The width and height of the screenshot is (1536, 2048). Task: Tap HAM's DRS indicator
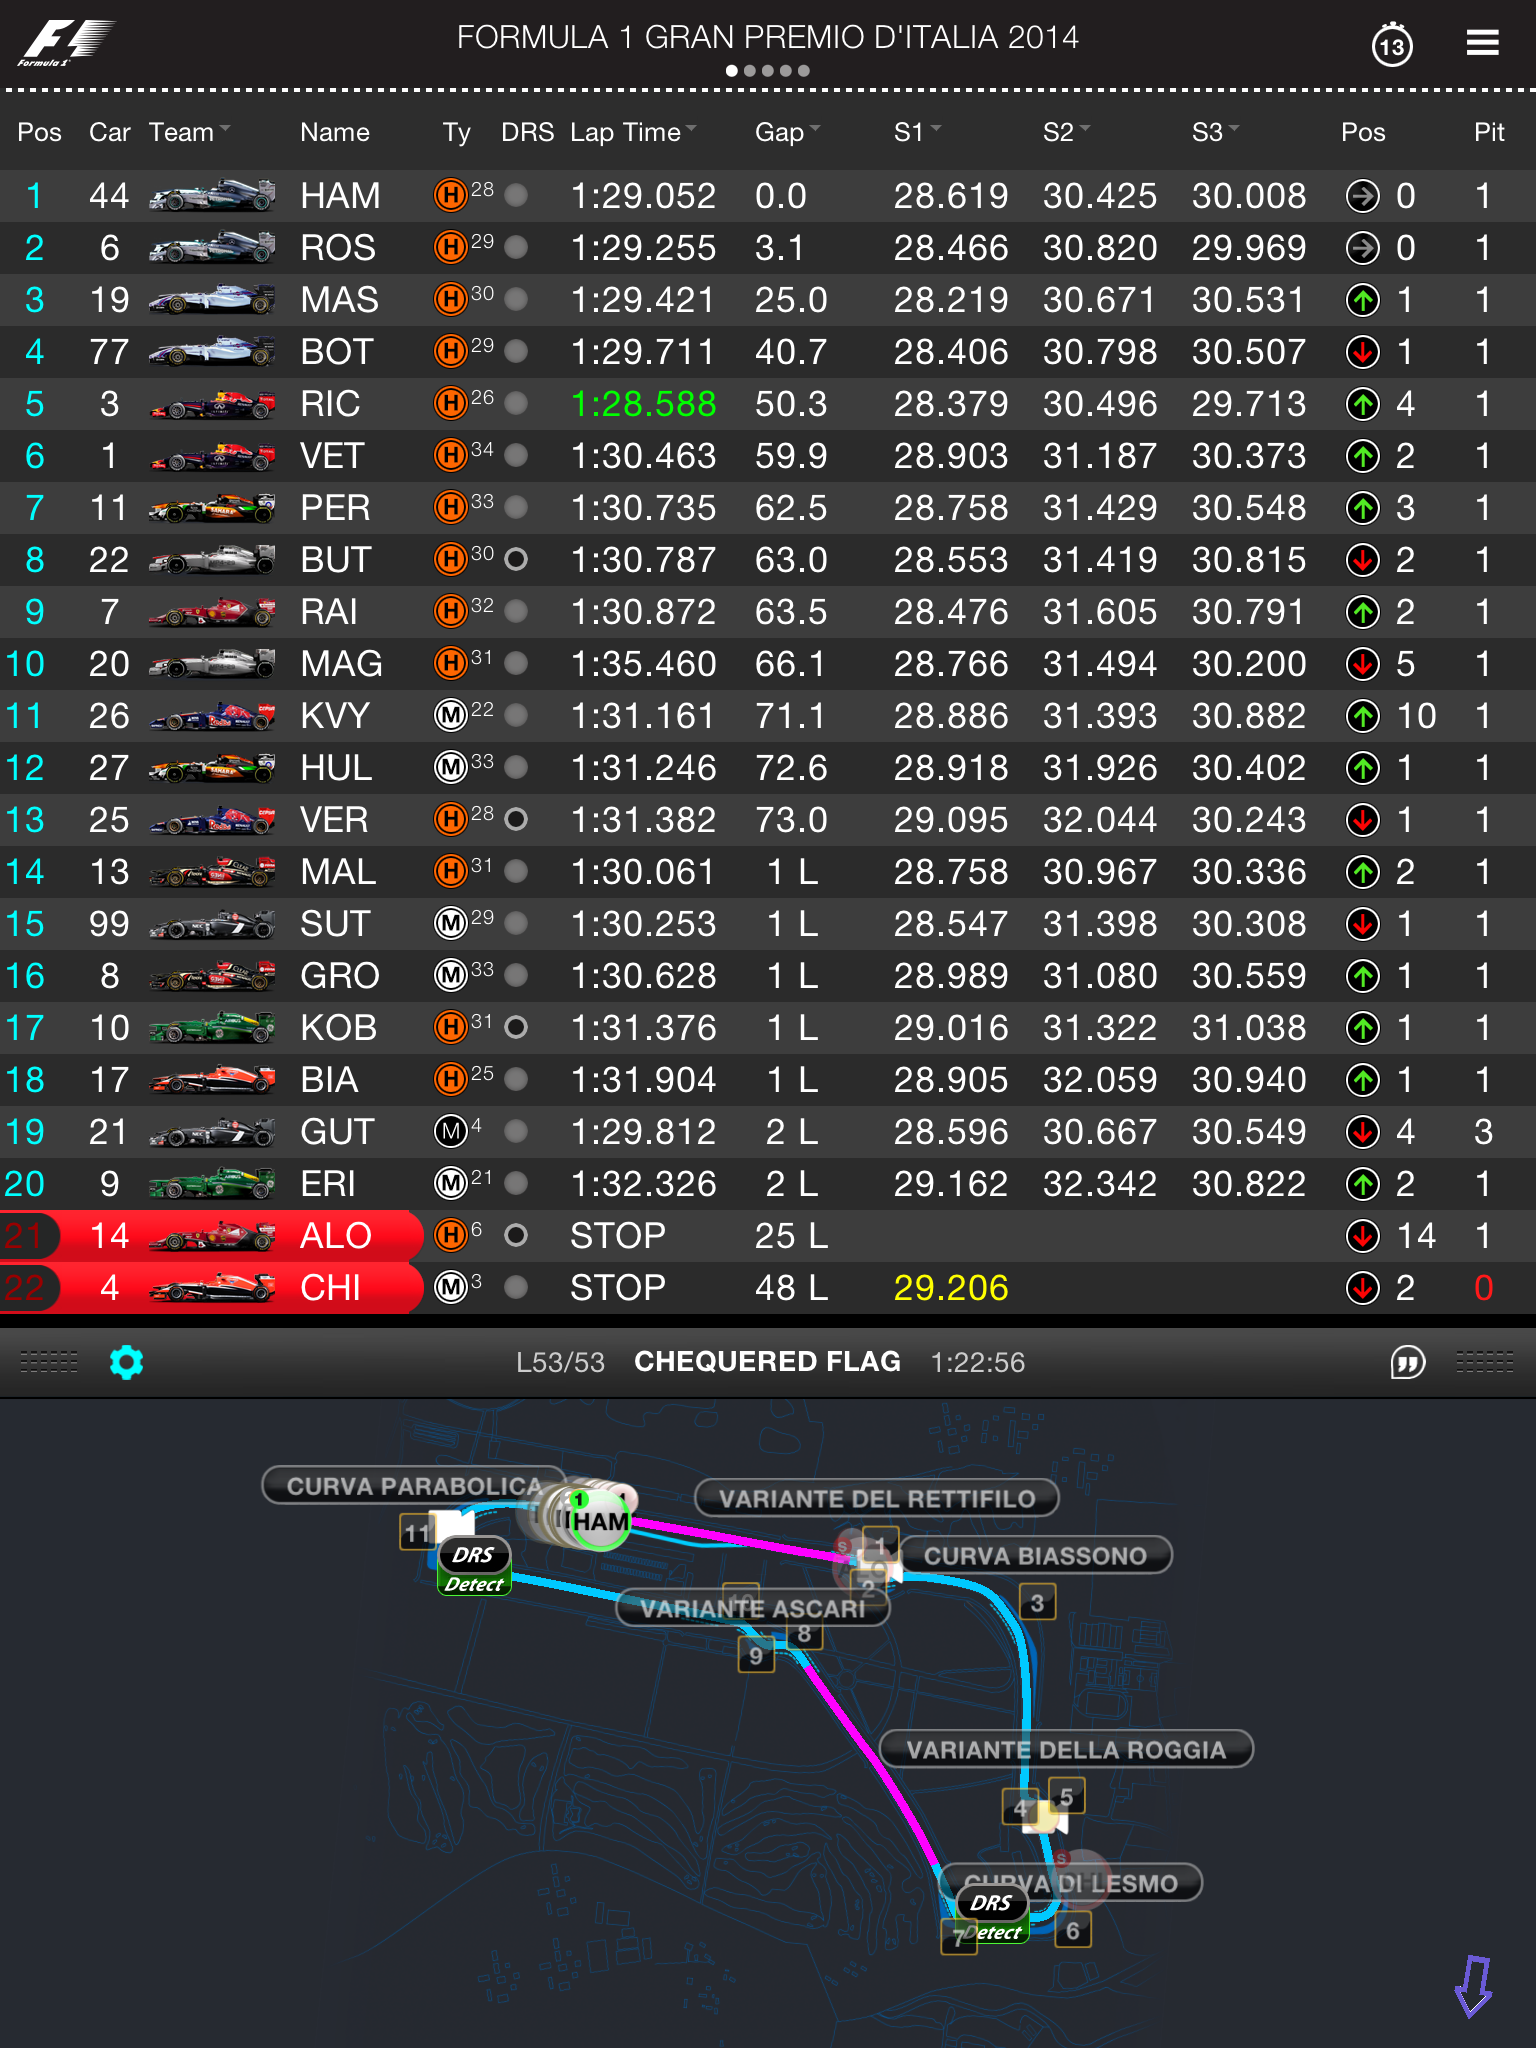(516, 195)
